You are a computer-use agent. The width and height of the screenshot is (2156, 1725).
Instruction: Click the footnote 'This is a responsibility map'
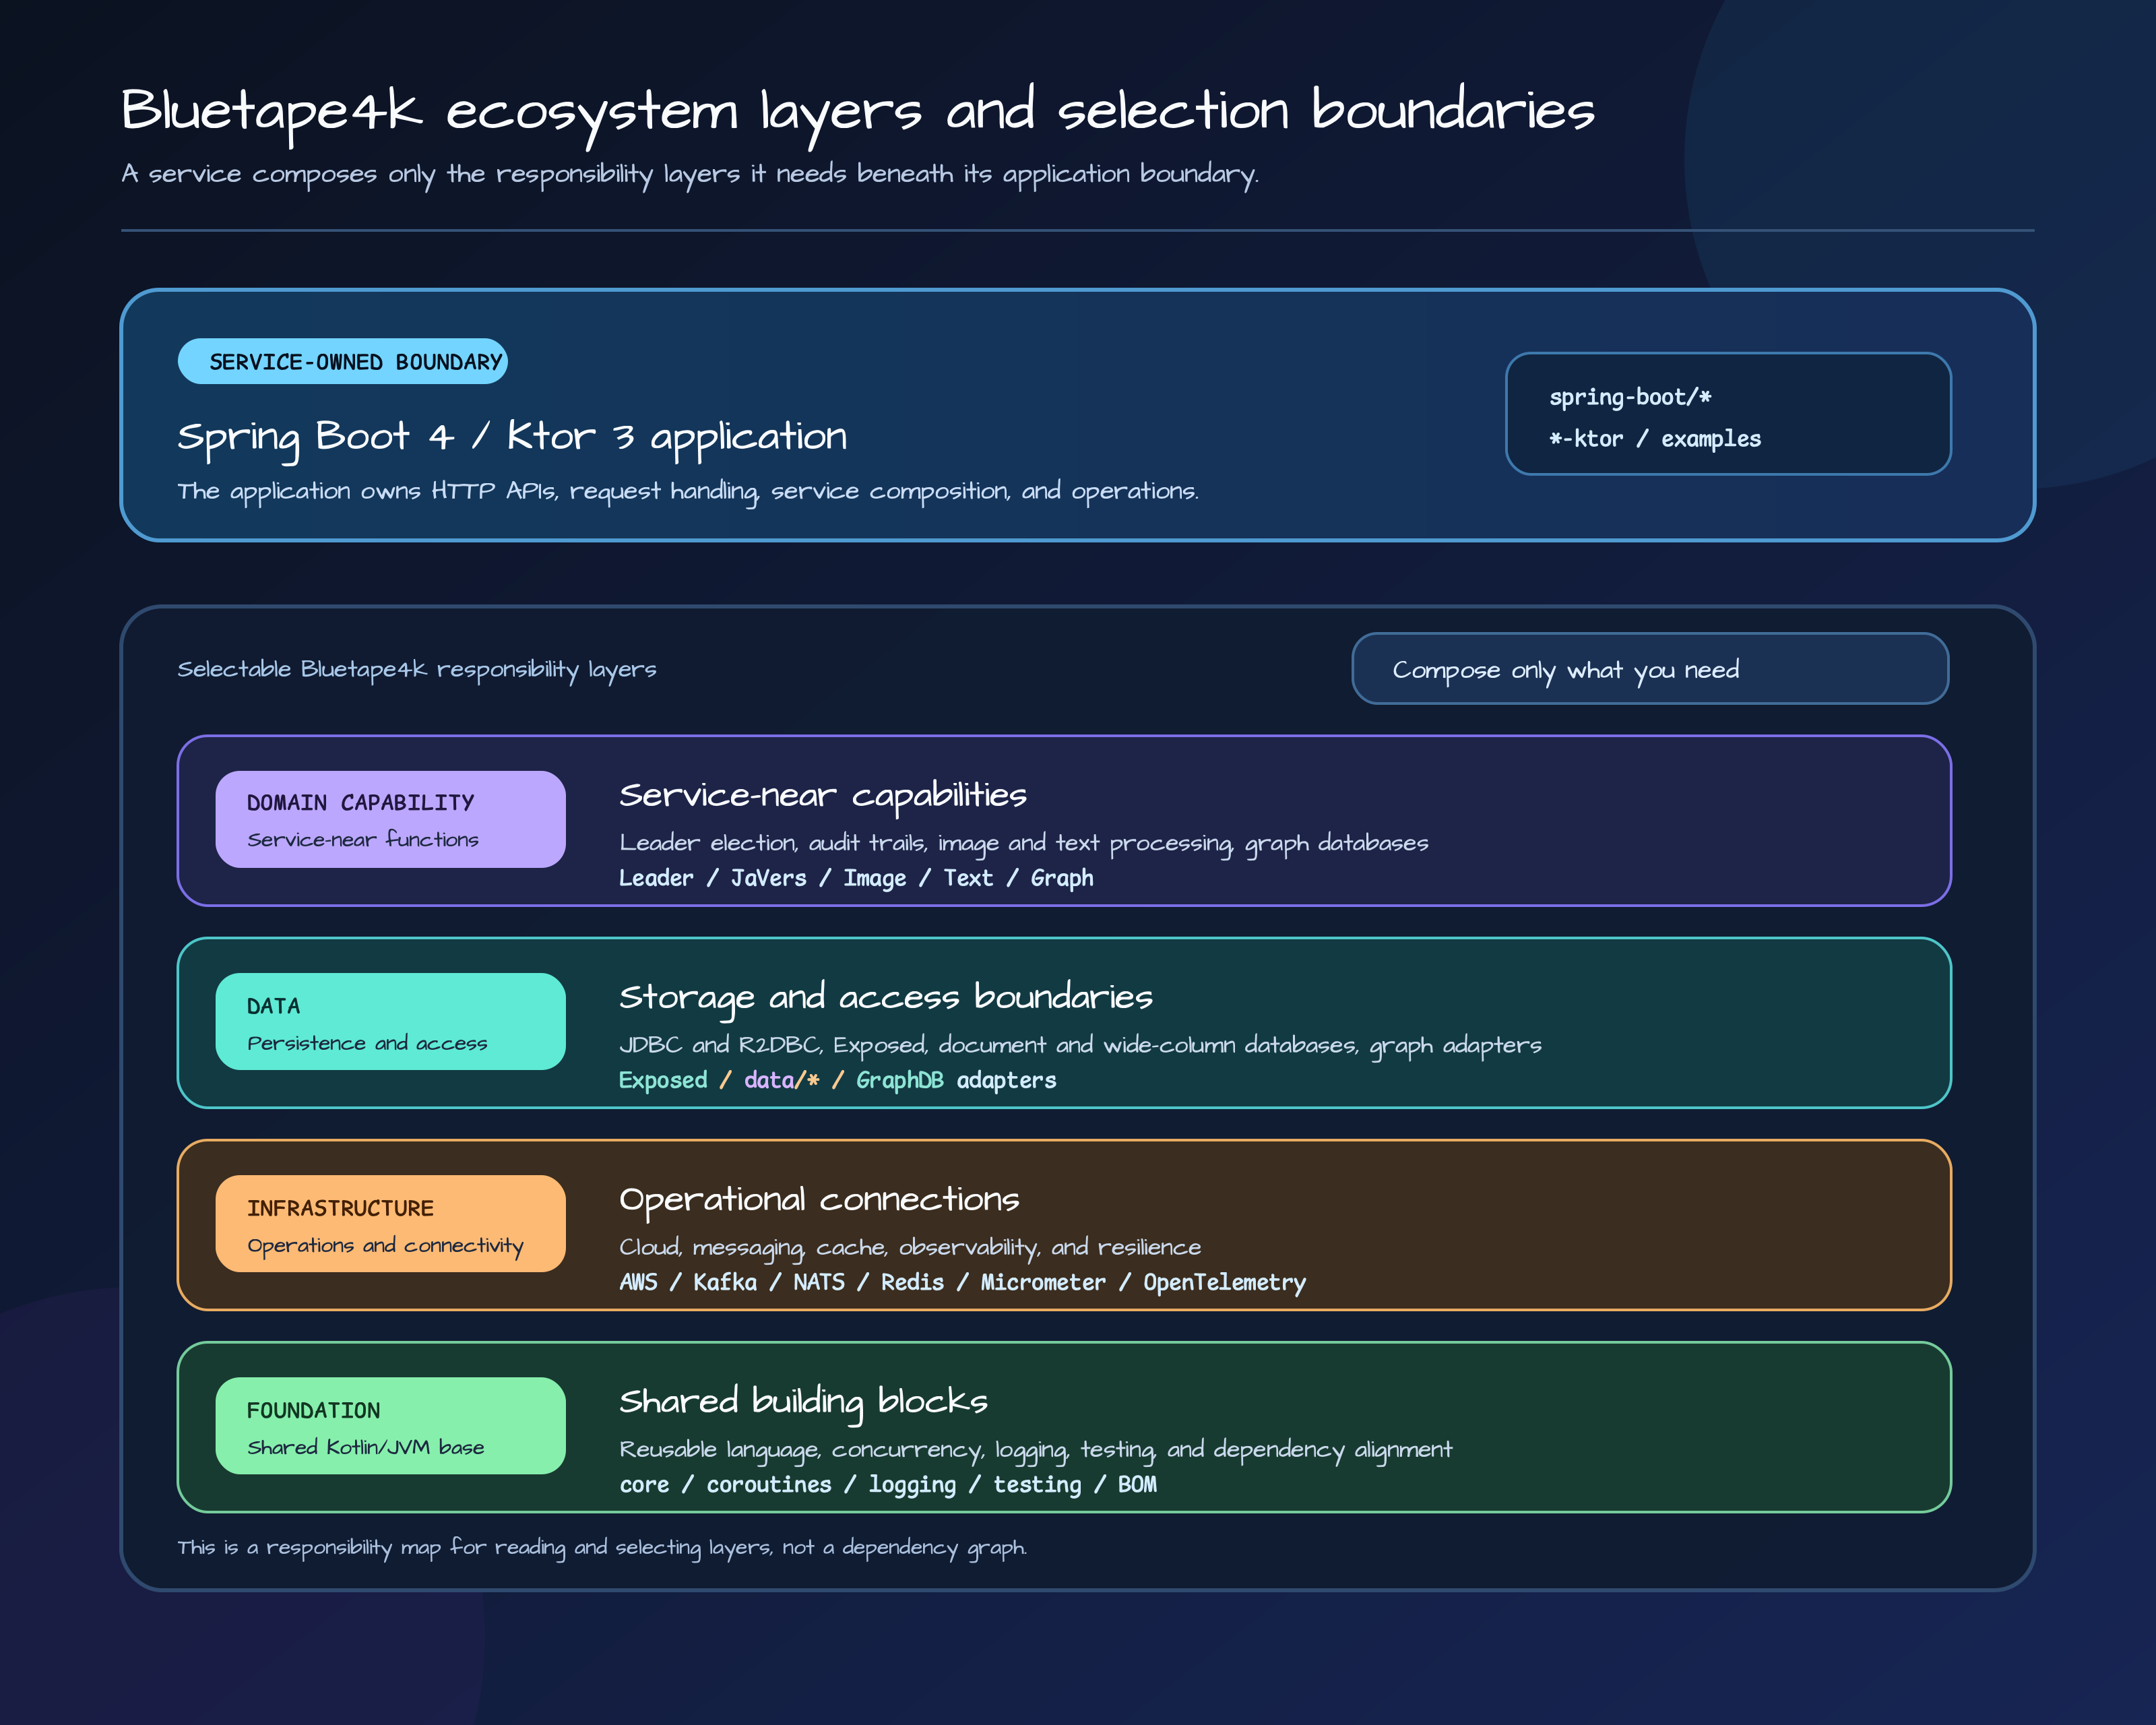coord(602,1547)
